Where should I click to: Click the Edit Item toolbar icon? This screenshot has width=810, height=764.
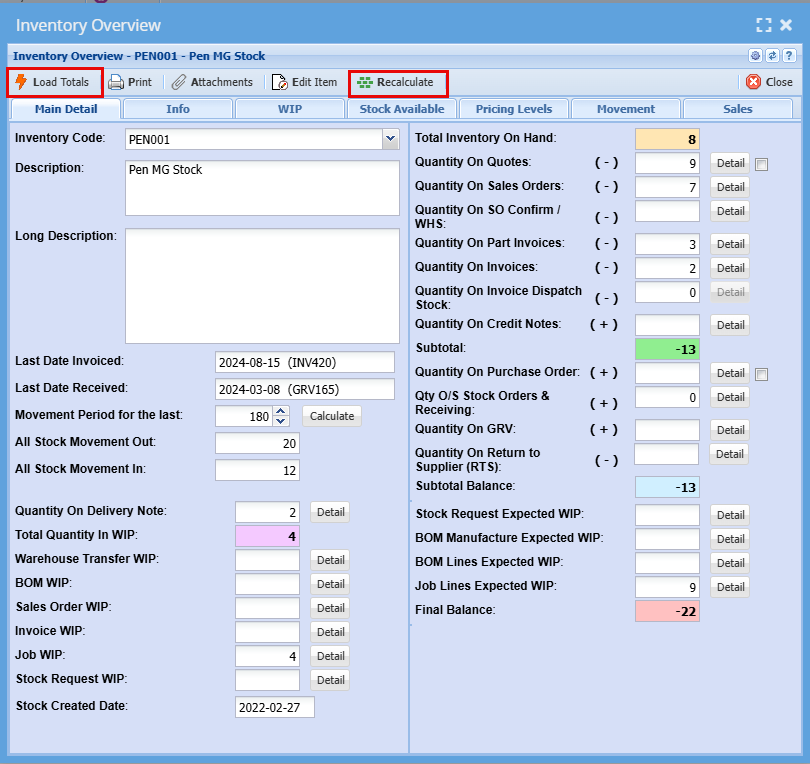[279, 82]
